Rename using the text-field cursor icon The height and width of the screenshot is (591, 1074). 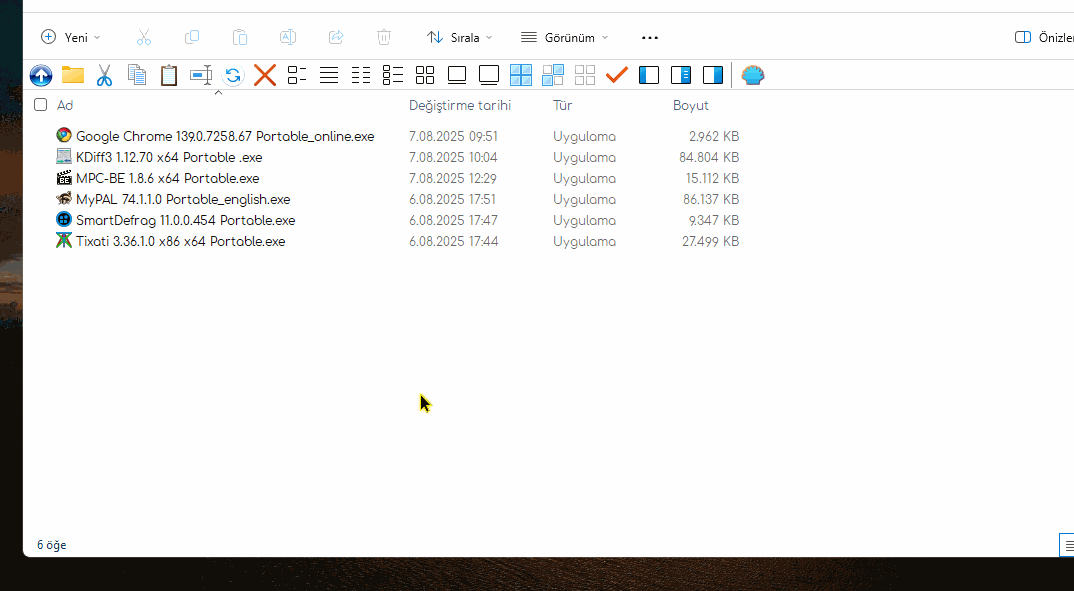[x=201, y=75]
